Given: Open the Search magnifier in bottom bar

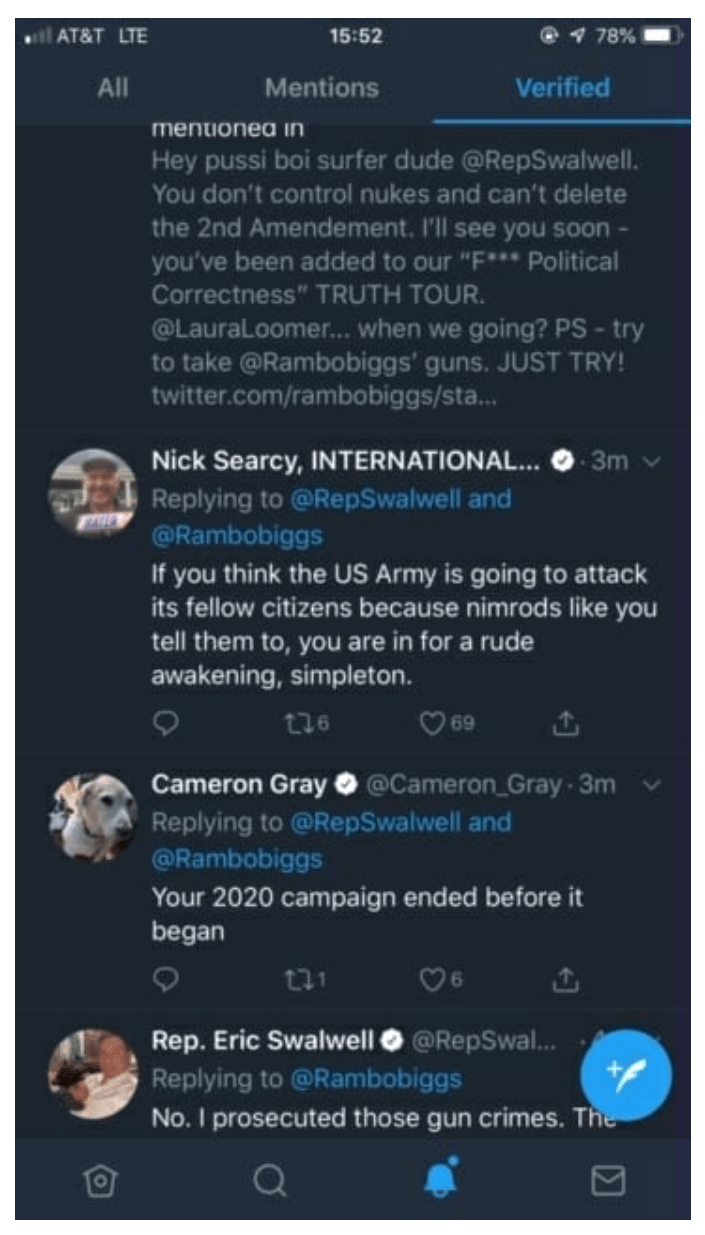Looking at the screenshot, I should click(x=269, y=1182).
